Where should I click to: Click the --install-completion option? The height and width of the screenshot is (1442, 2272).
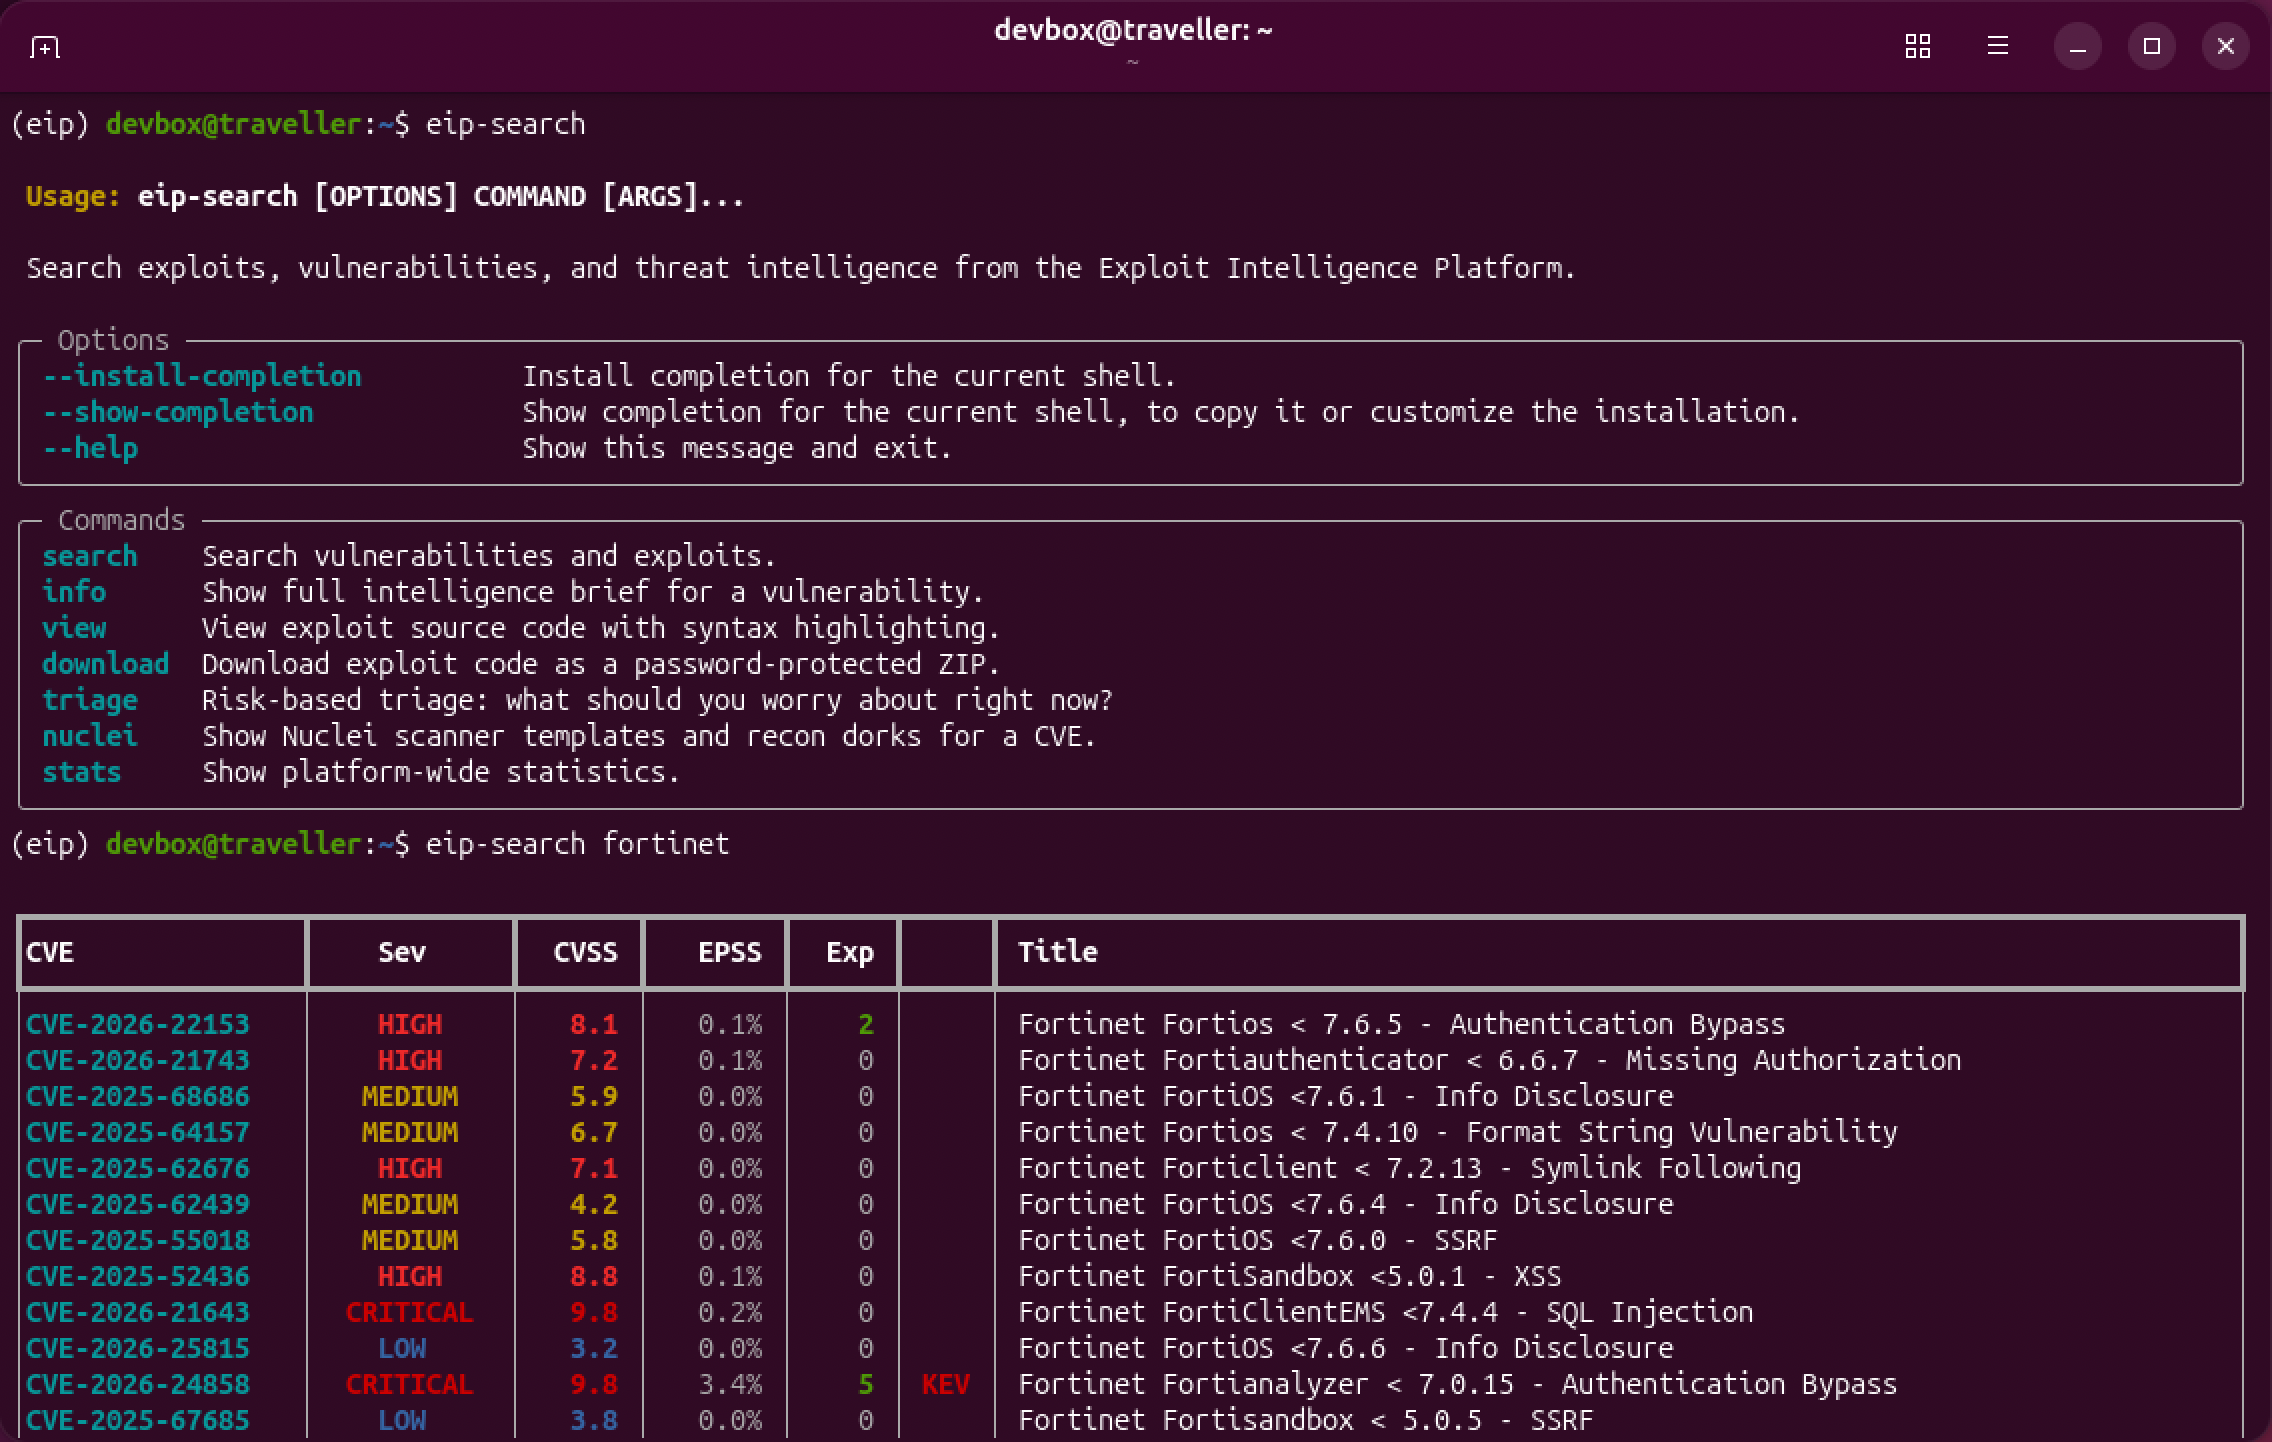coord(202,376)
